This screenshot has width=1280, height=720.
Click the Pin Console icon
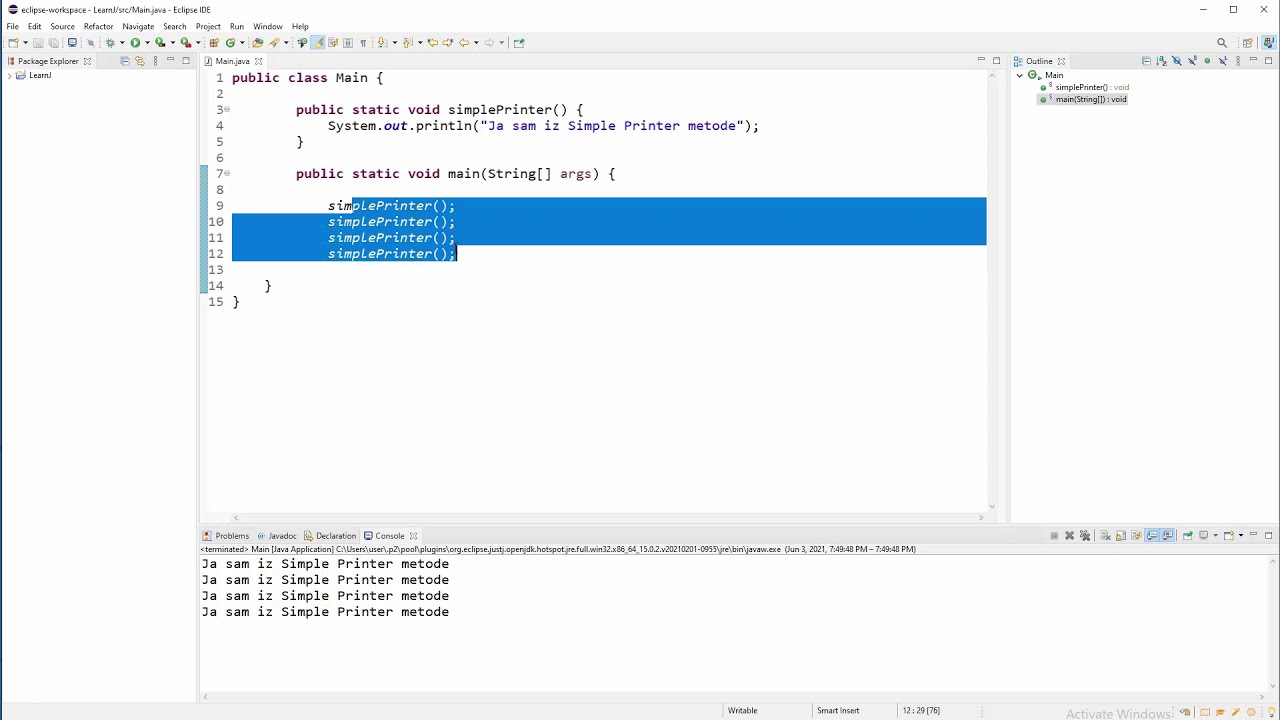pos(1188,536)
